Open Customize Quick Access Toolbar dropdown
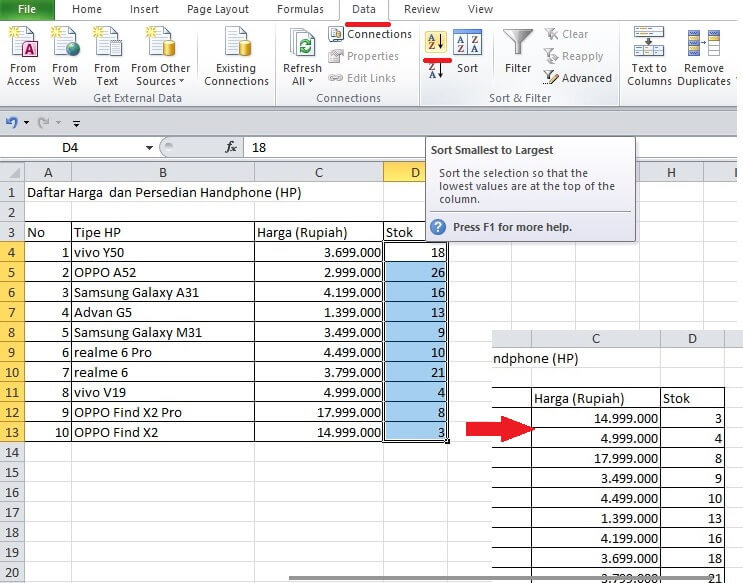 pos(76,123)
